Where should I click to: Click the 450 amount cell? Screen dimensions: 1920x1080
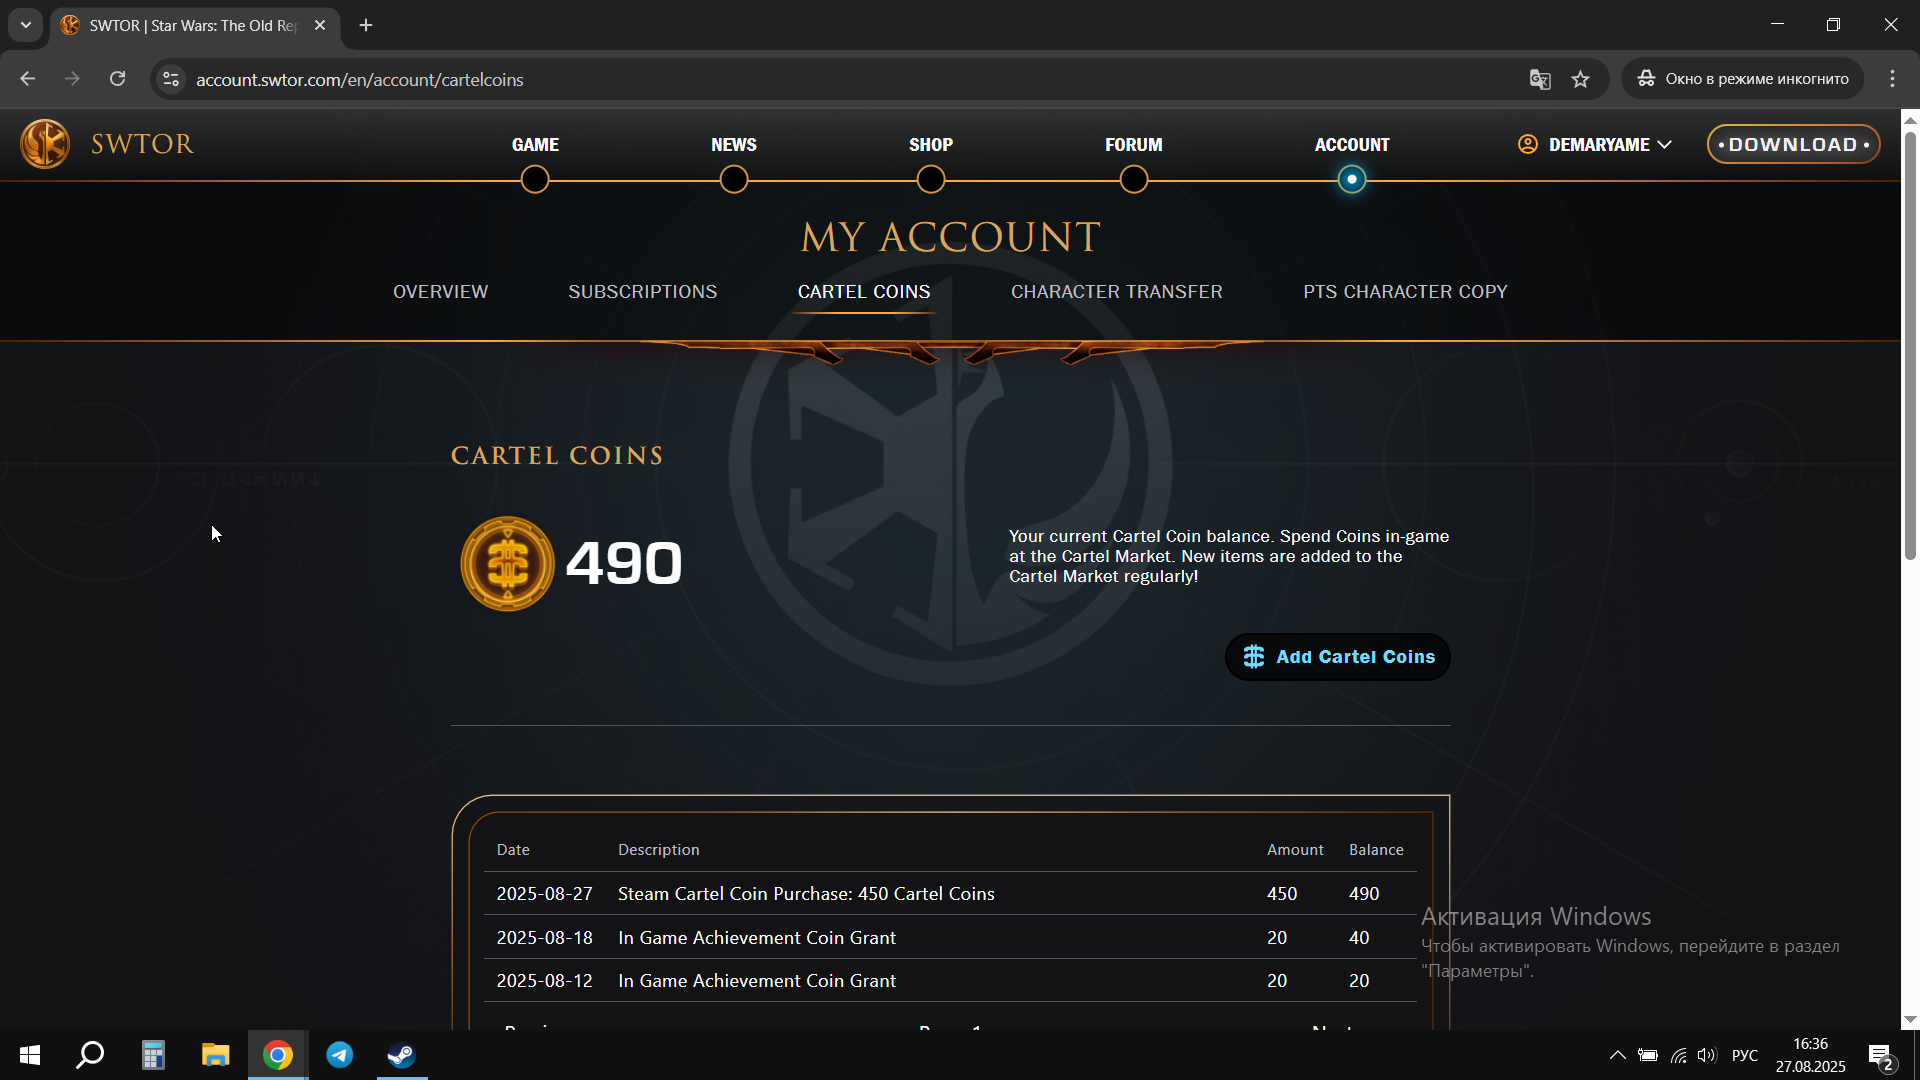pyautogui.click(x=1282, y=894)
